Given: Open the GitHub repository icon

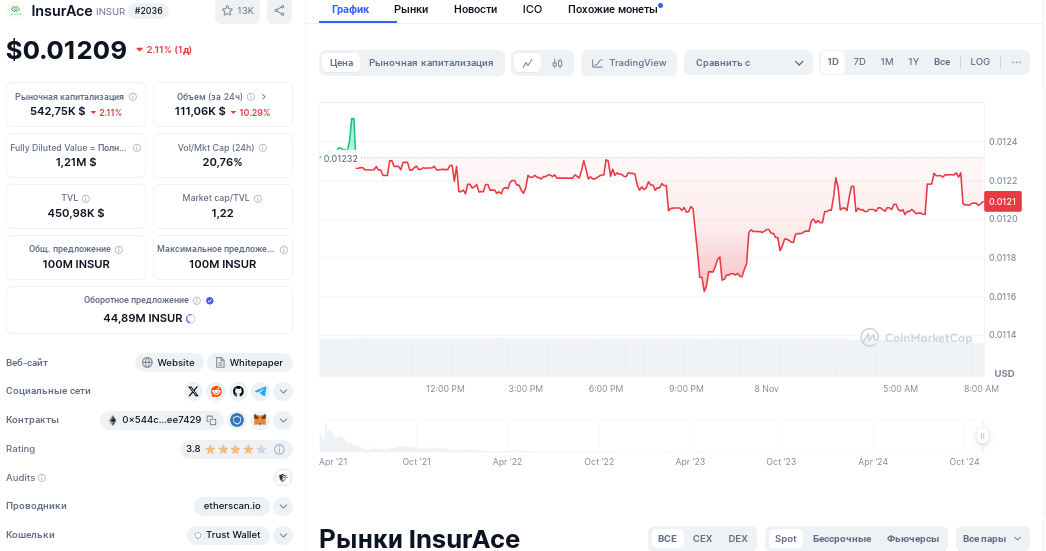Looking at the screenshot, I should 238,391.
